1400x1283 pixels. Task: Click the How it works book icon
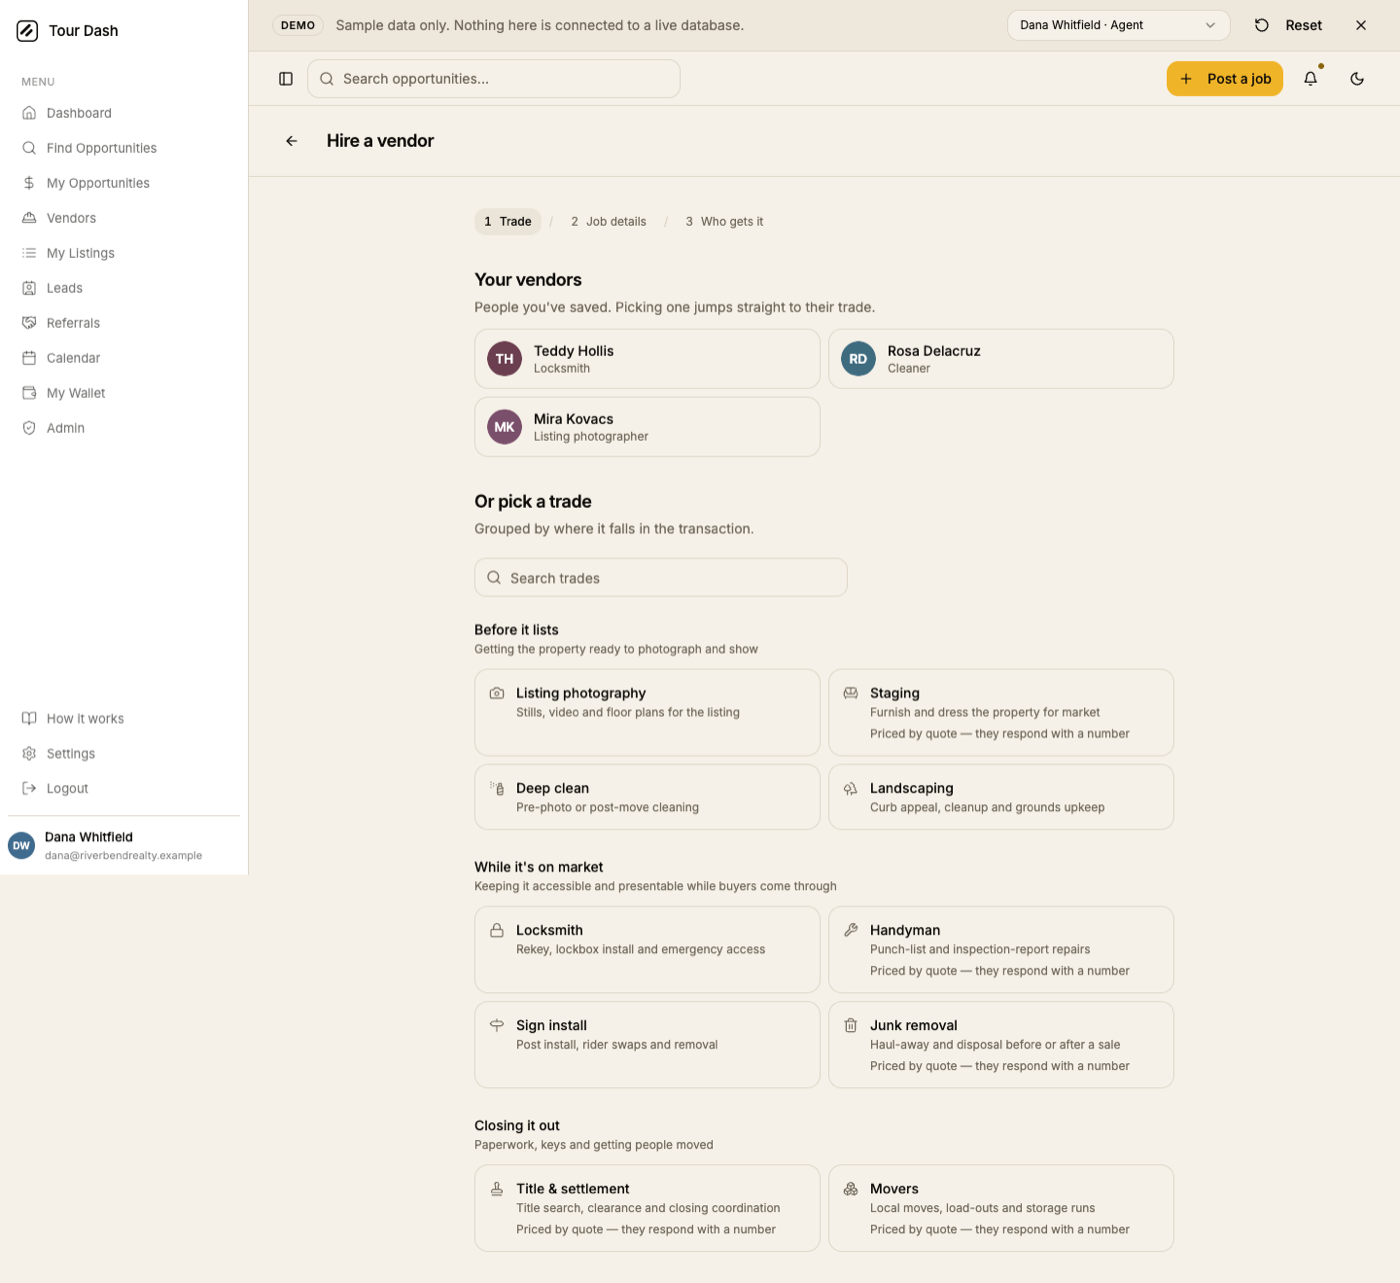29,719
